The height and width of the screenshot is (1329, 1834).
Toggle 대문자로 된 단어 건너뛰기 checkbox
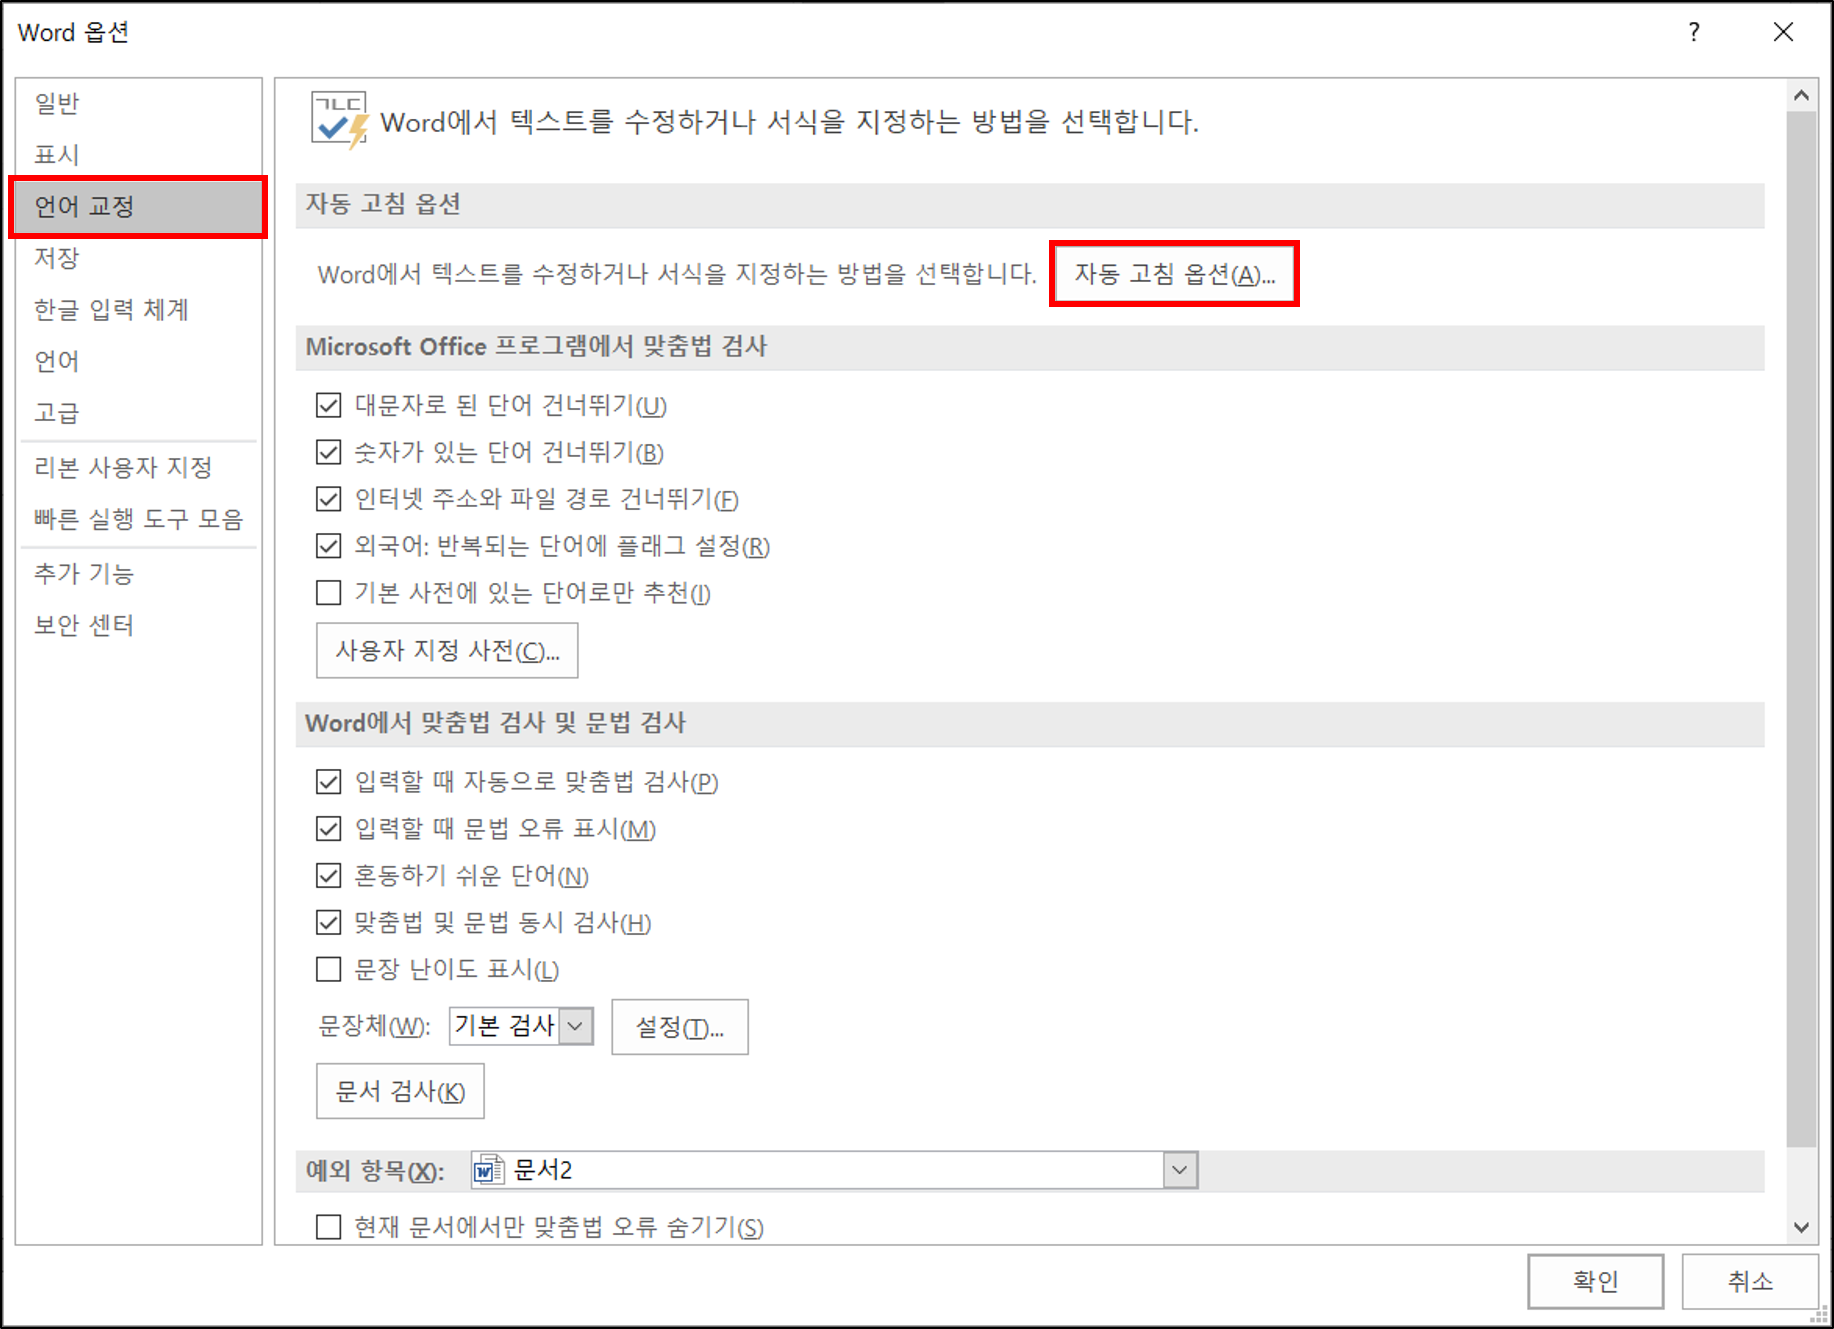pyautogui.click(x=328, y=405)
